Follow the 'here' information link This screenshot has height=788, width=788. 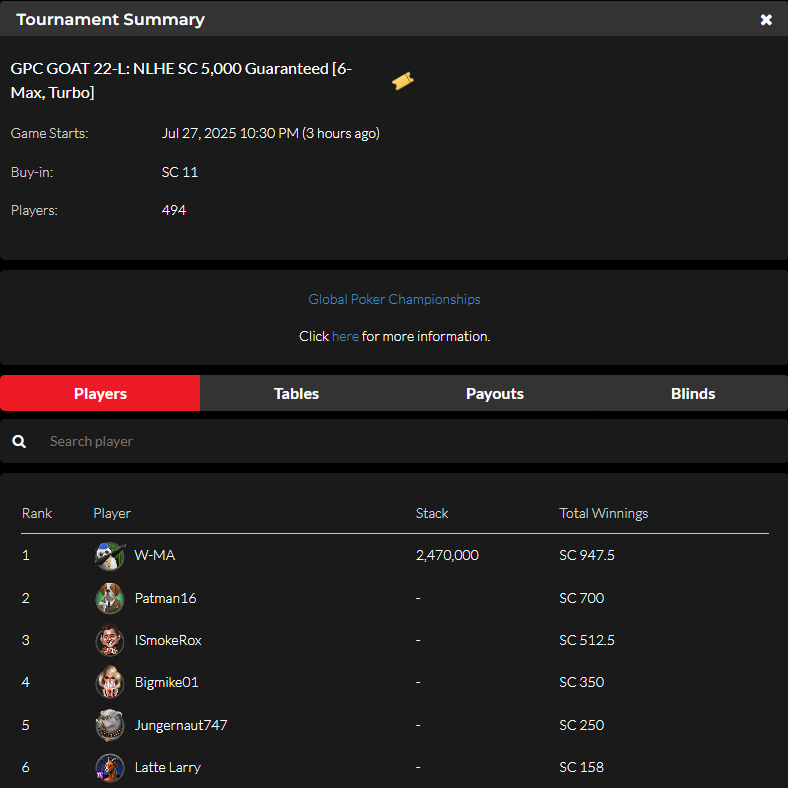tap(345, 336)
